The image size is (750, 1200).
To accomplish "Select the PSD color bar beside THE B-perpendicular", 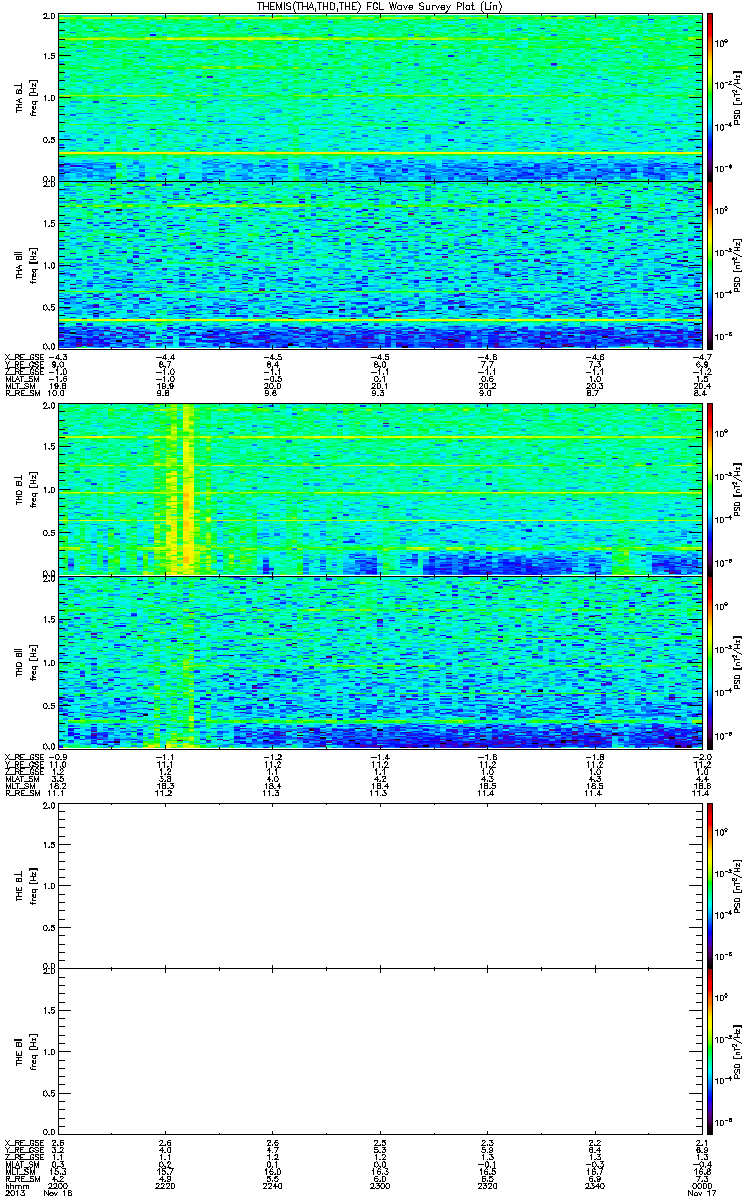I will coord(710,884).
